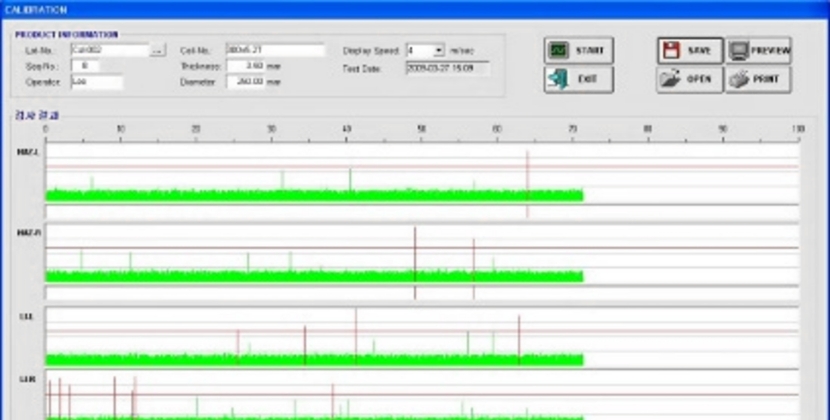
Task: Click the red spike near 63 in third chart
Action: point(519,339)
